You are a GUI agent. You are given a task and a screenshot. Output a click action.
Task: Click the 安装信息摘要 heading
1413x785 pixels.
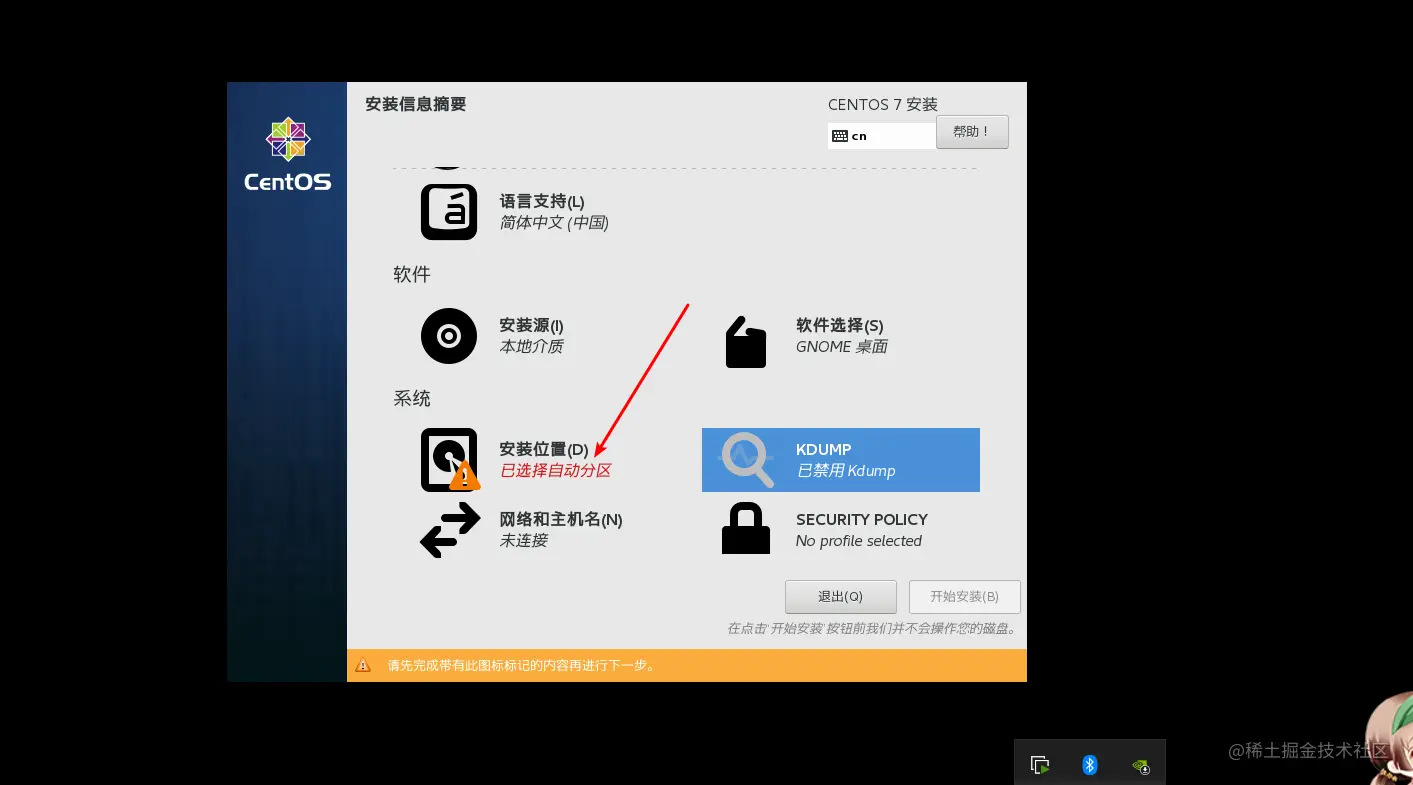[415, 104]
